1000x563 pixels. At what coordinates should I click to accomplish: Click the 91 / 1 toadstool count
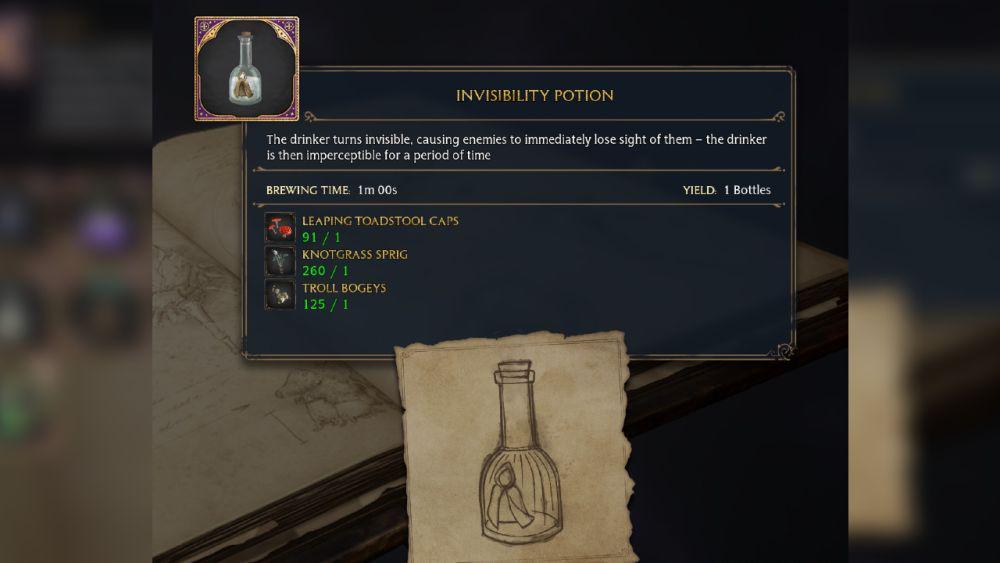pyautogui.click(x=321, y=238)
